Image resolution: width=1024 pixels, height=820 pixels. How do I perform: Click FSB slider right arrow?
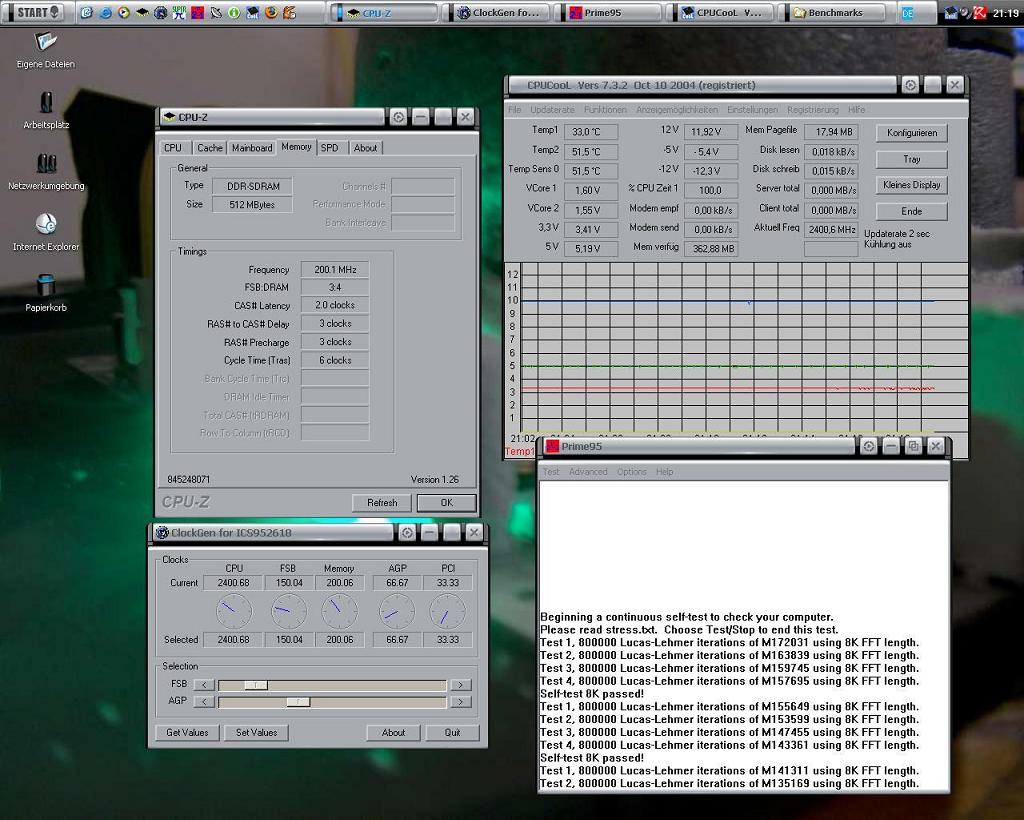(460, 685)
